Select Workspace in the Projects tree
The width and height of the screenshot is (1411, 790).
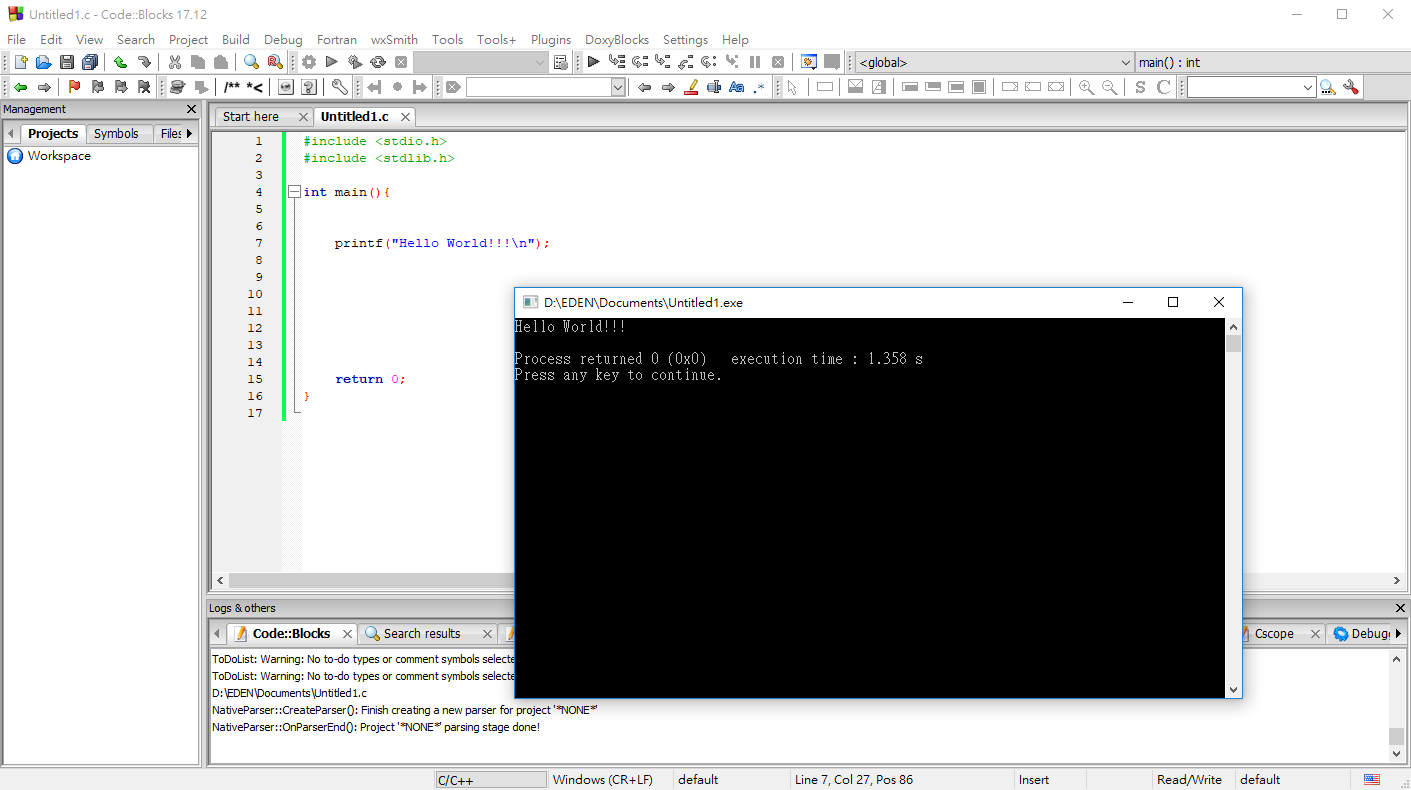[59, 156]
